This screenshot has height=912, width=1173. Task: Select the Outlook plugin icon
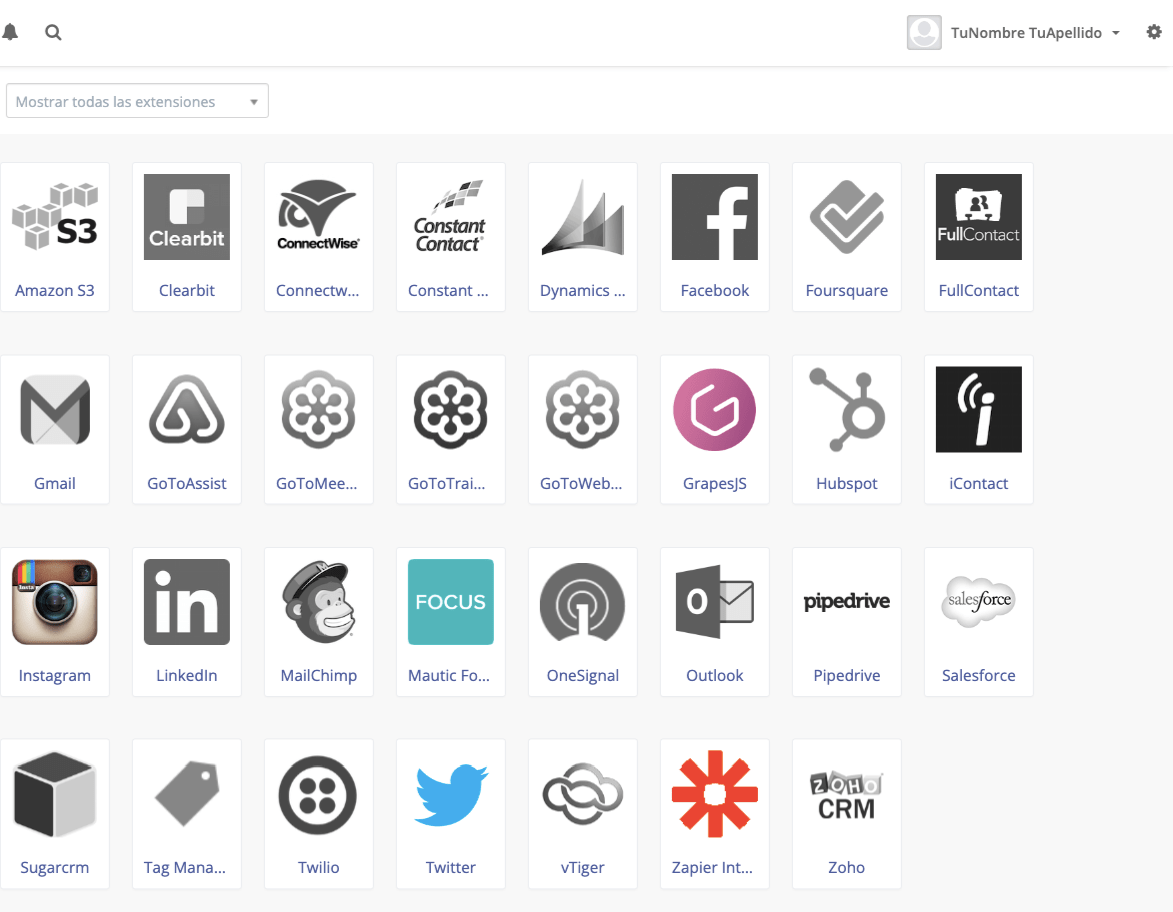coord(714,602)
